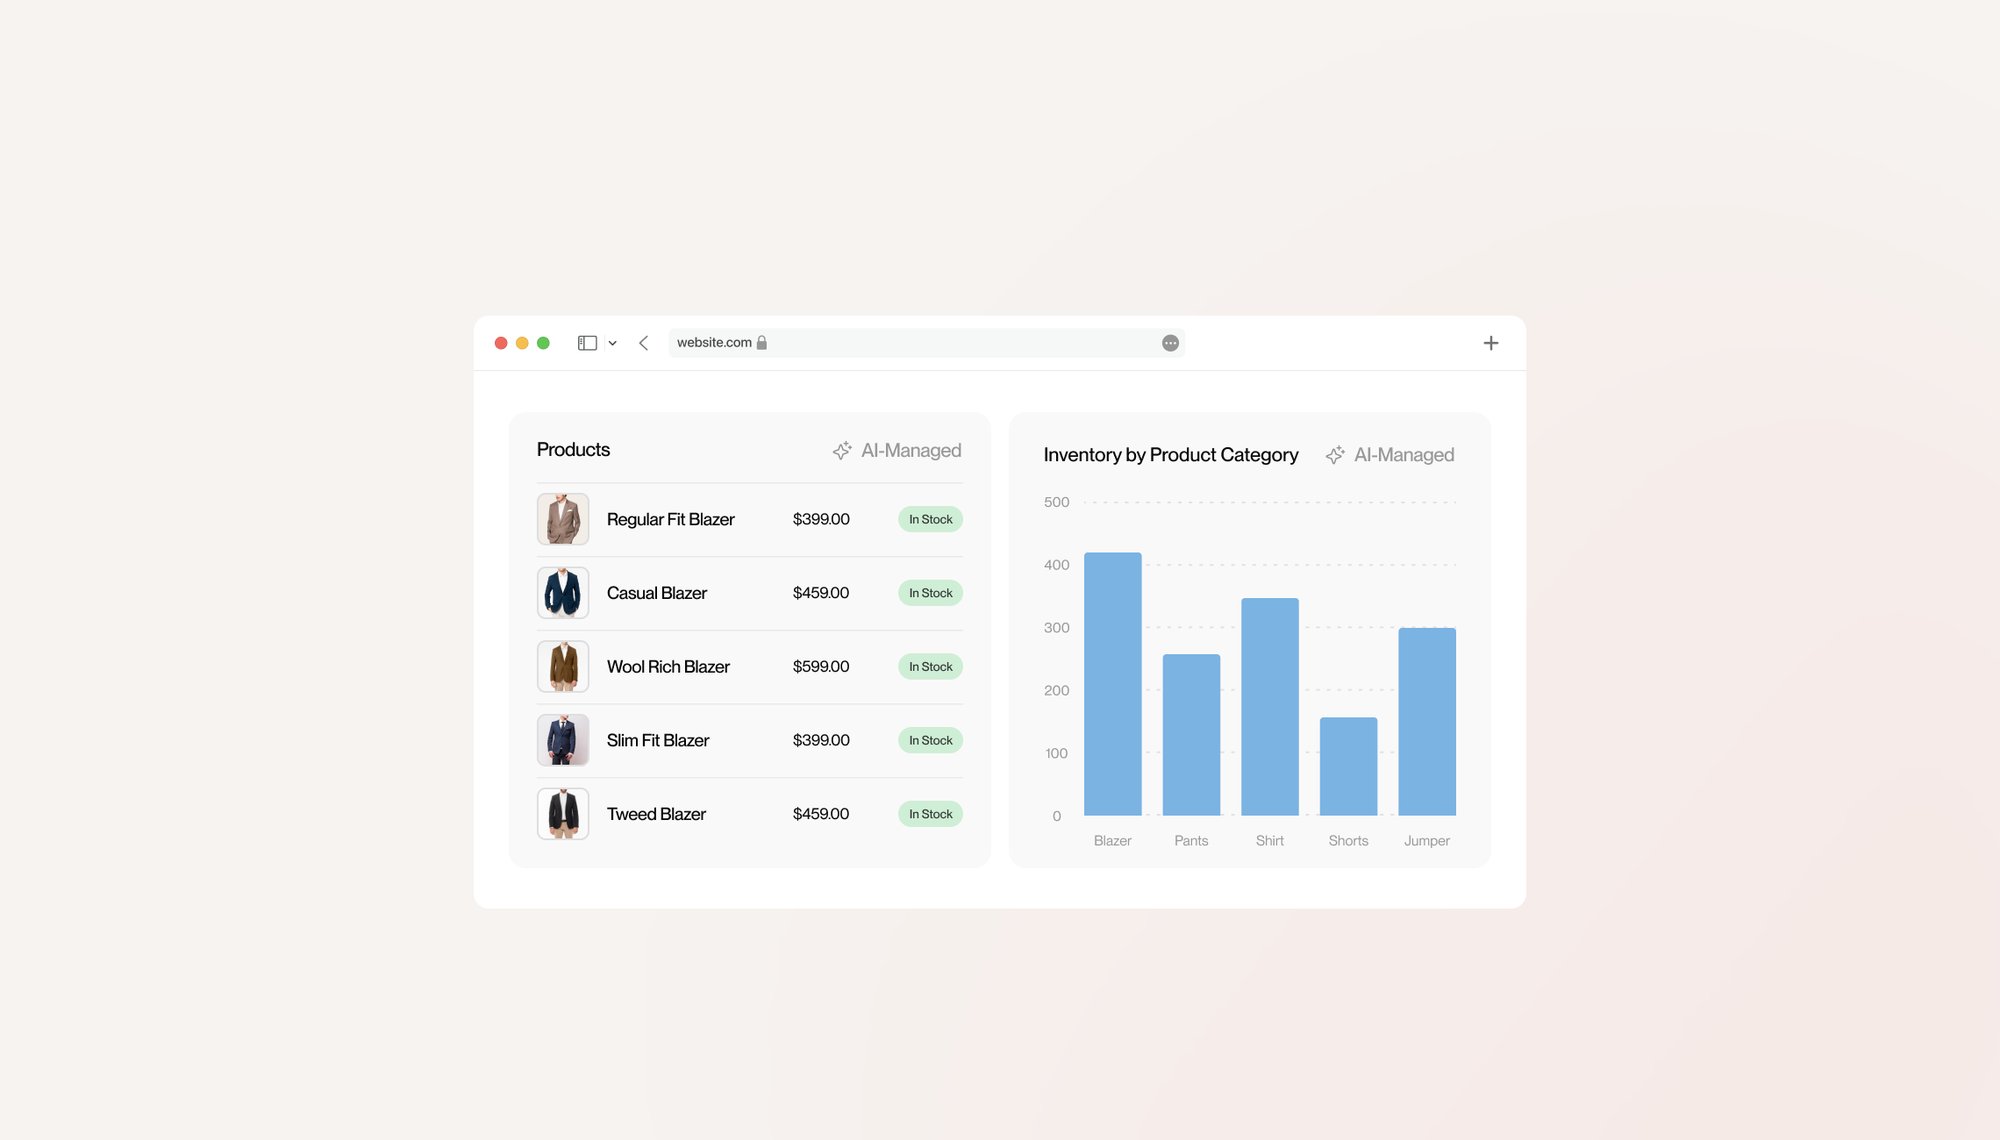Click the $399.00 price of Regular Fit Blazer

[x=821, y=519]
